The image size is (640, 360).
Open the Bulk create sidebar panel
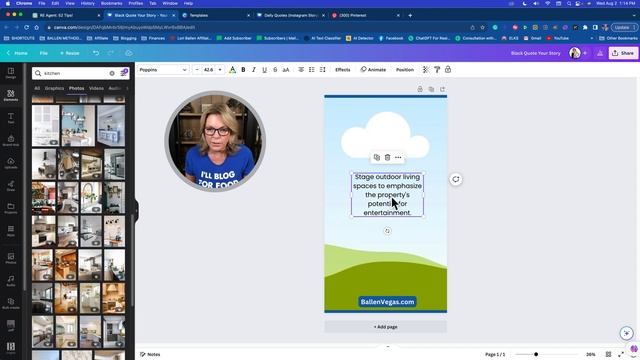(11, 303)
